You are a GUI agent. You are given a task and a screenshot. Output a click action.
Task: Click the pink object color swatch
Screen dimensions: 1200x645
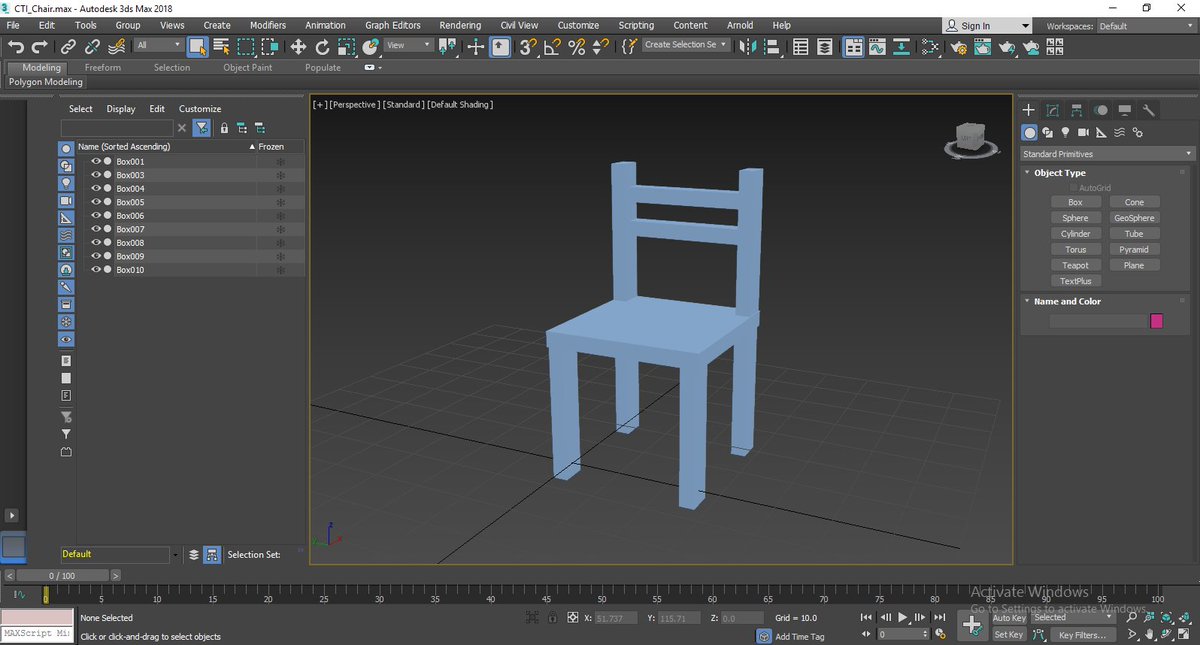[x=1157, y=321]
